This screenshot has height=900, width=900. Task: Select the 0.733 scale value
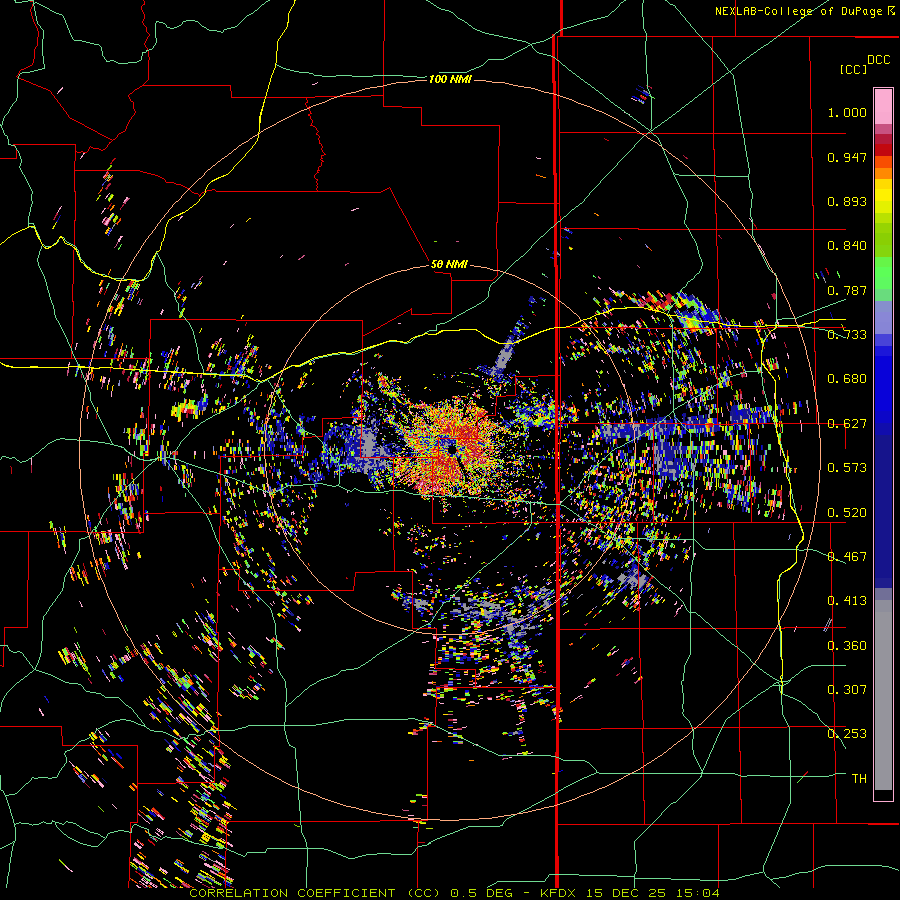point(847,335)
